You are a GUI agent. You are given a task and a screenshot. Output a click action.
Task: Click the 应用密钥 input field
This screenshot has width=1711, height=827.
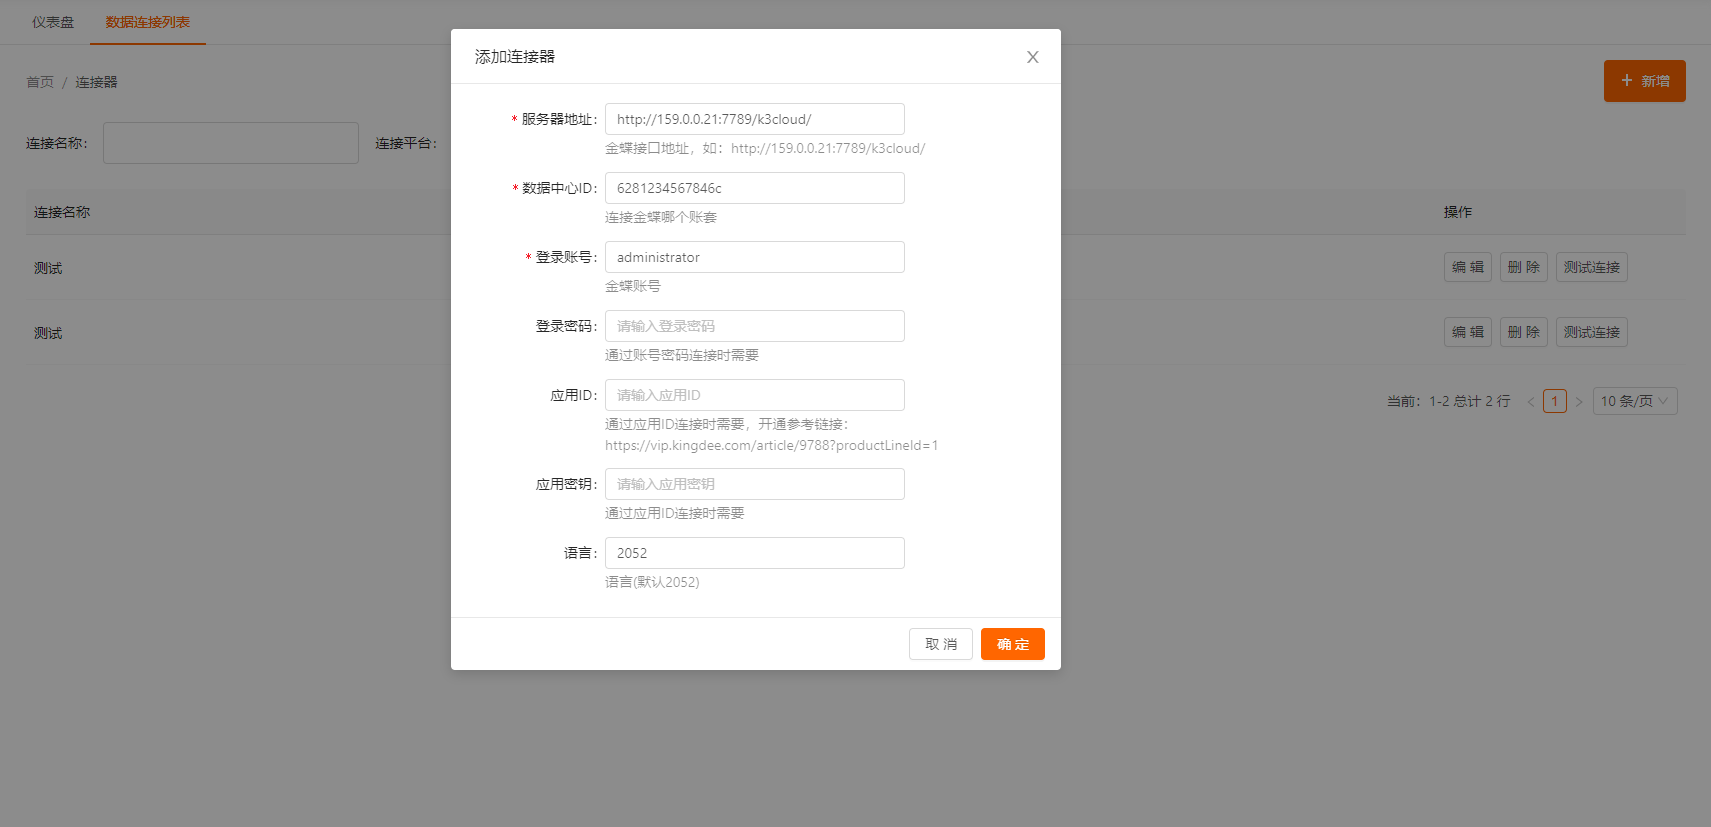point(754,484)
